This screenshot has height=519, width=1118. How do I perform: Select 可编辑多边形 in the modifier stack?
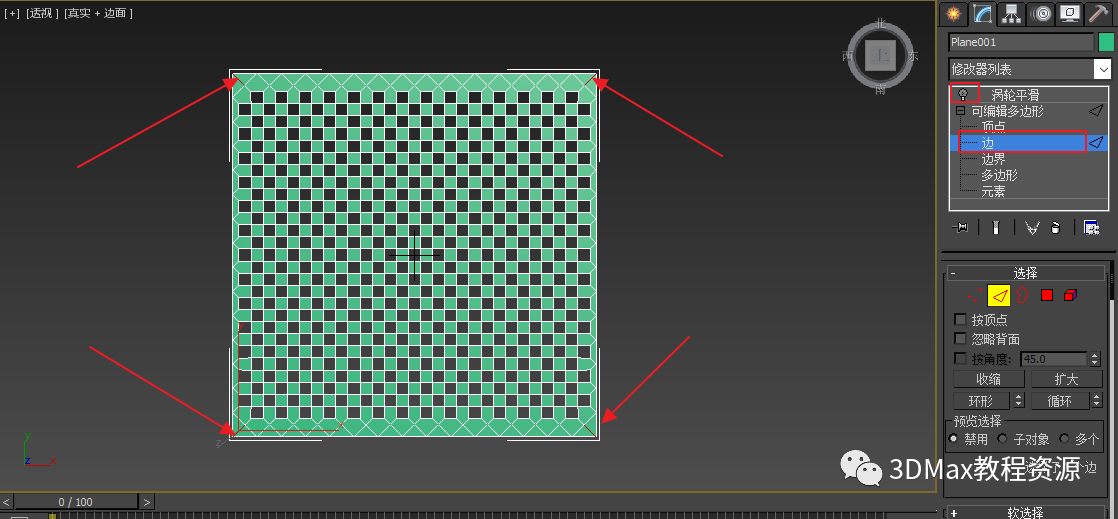(1007, 111)
